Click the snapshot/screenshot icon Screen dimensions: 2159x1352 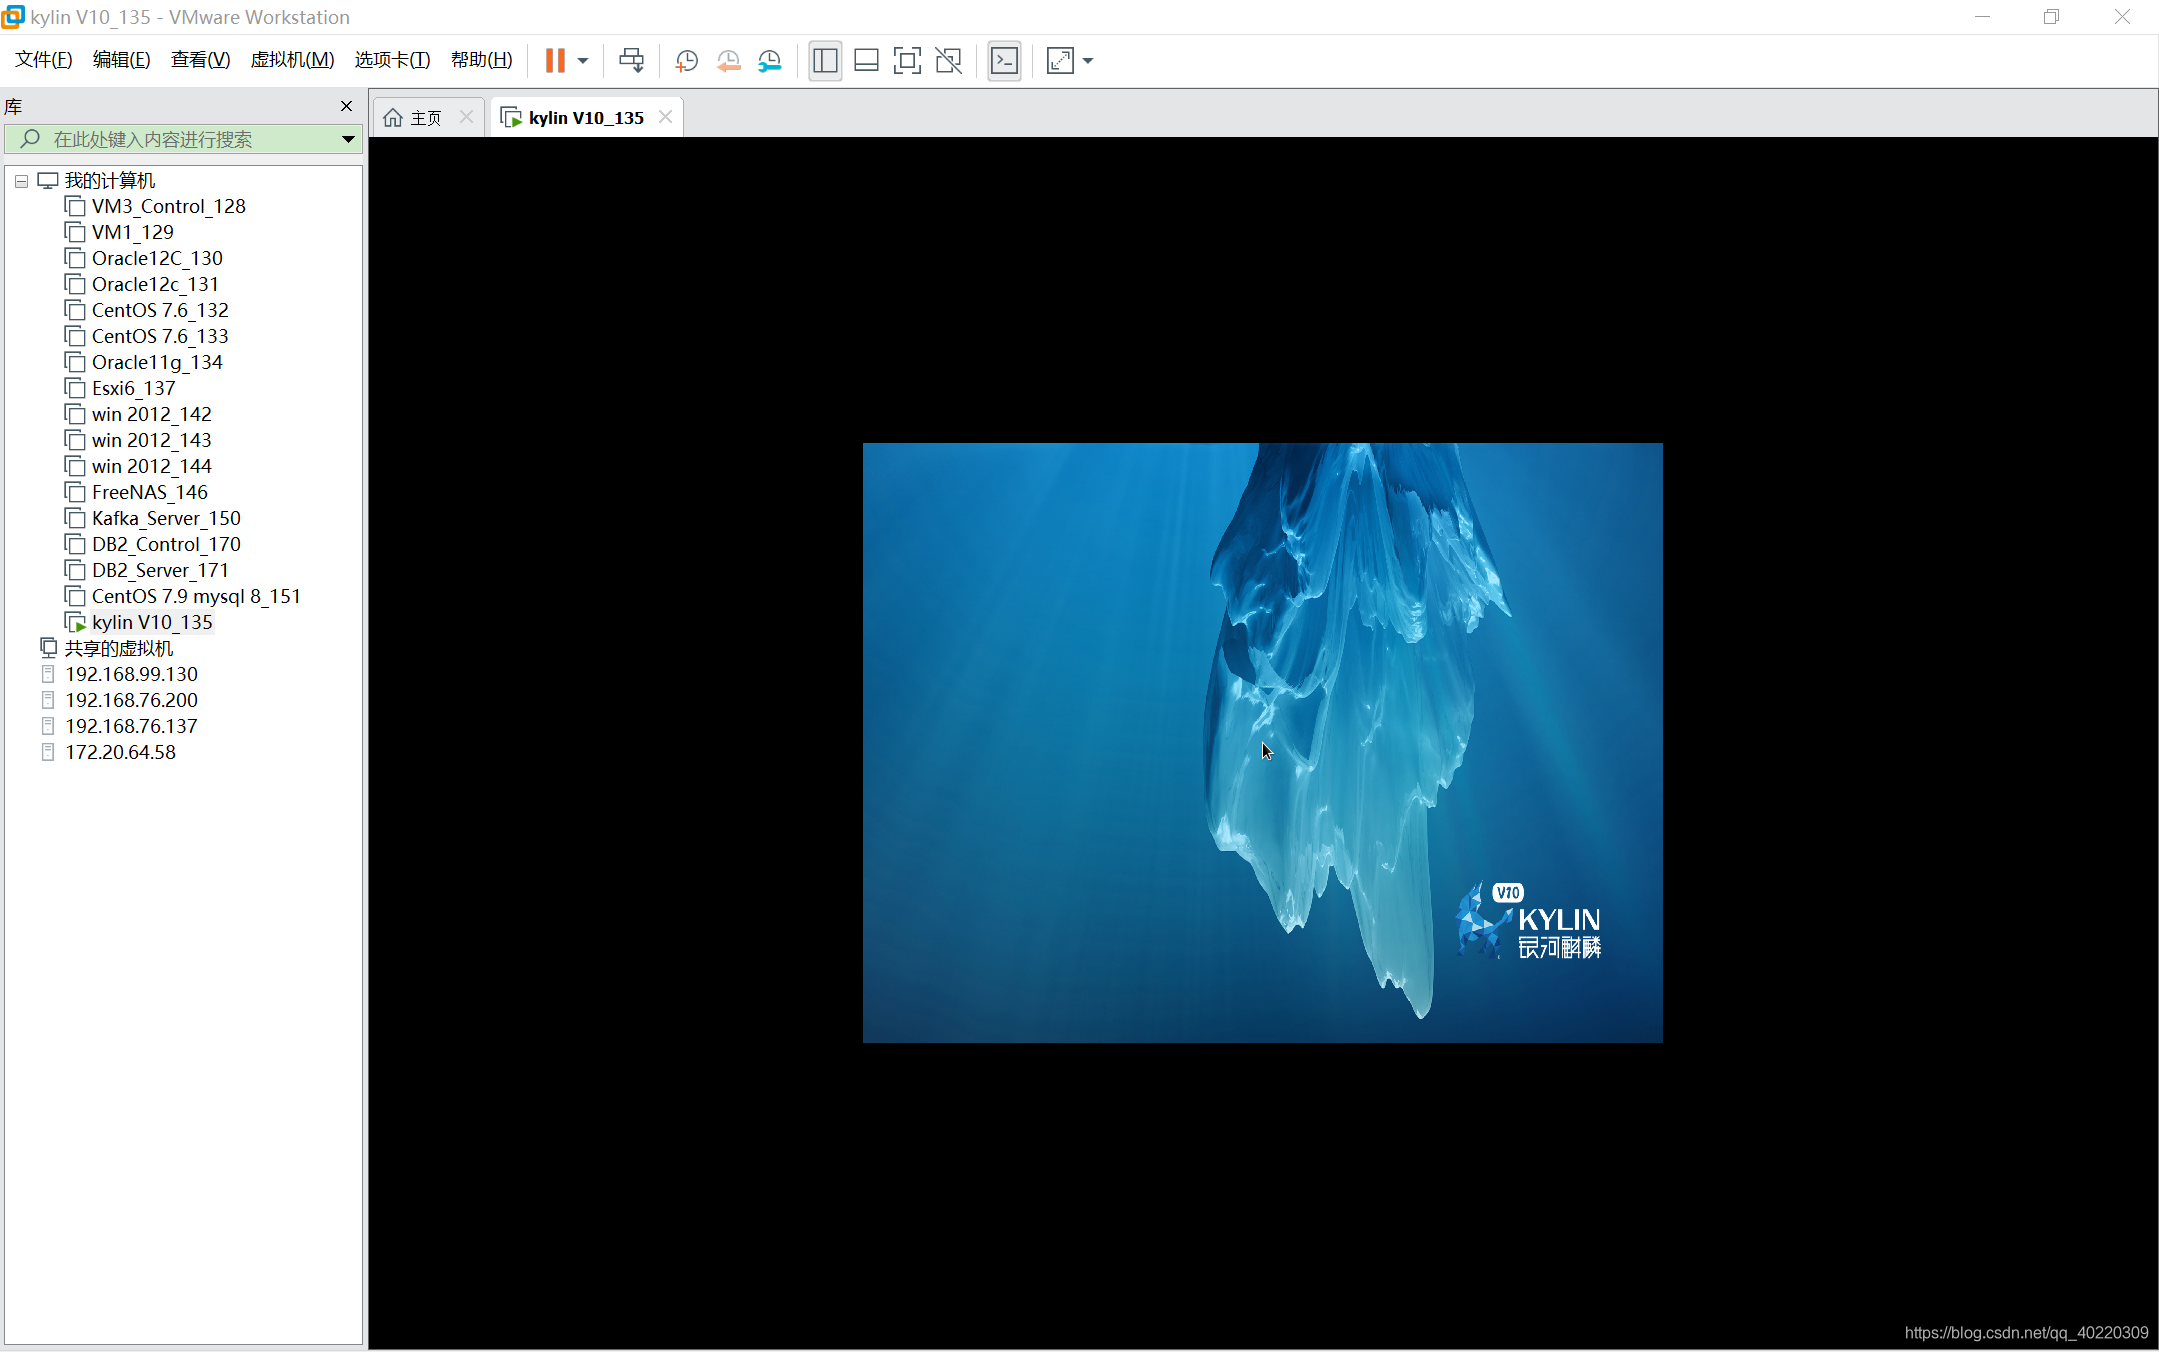click(x=685, y=61)
